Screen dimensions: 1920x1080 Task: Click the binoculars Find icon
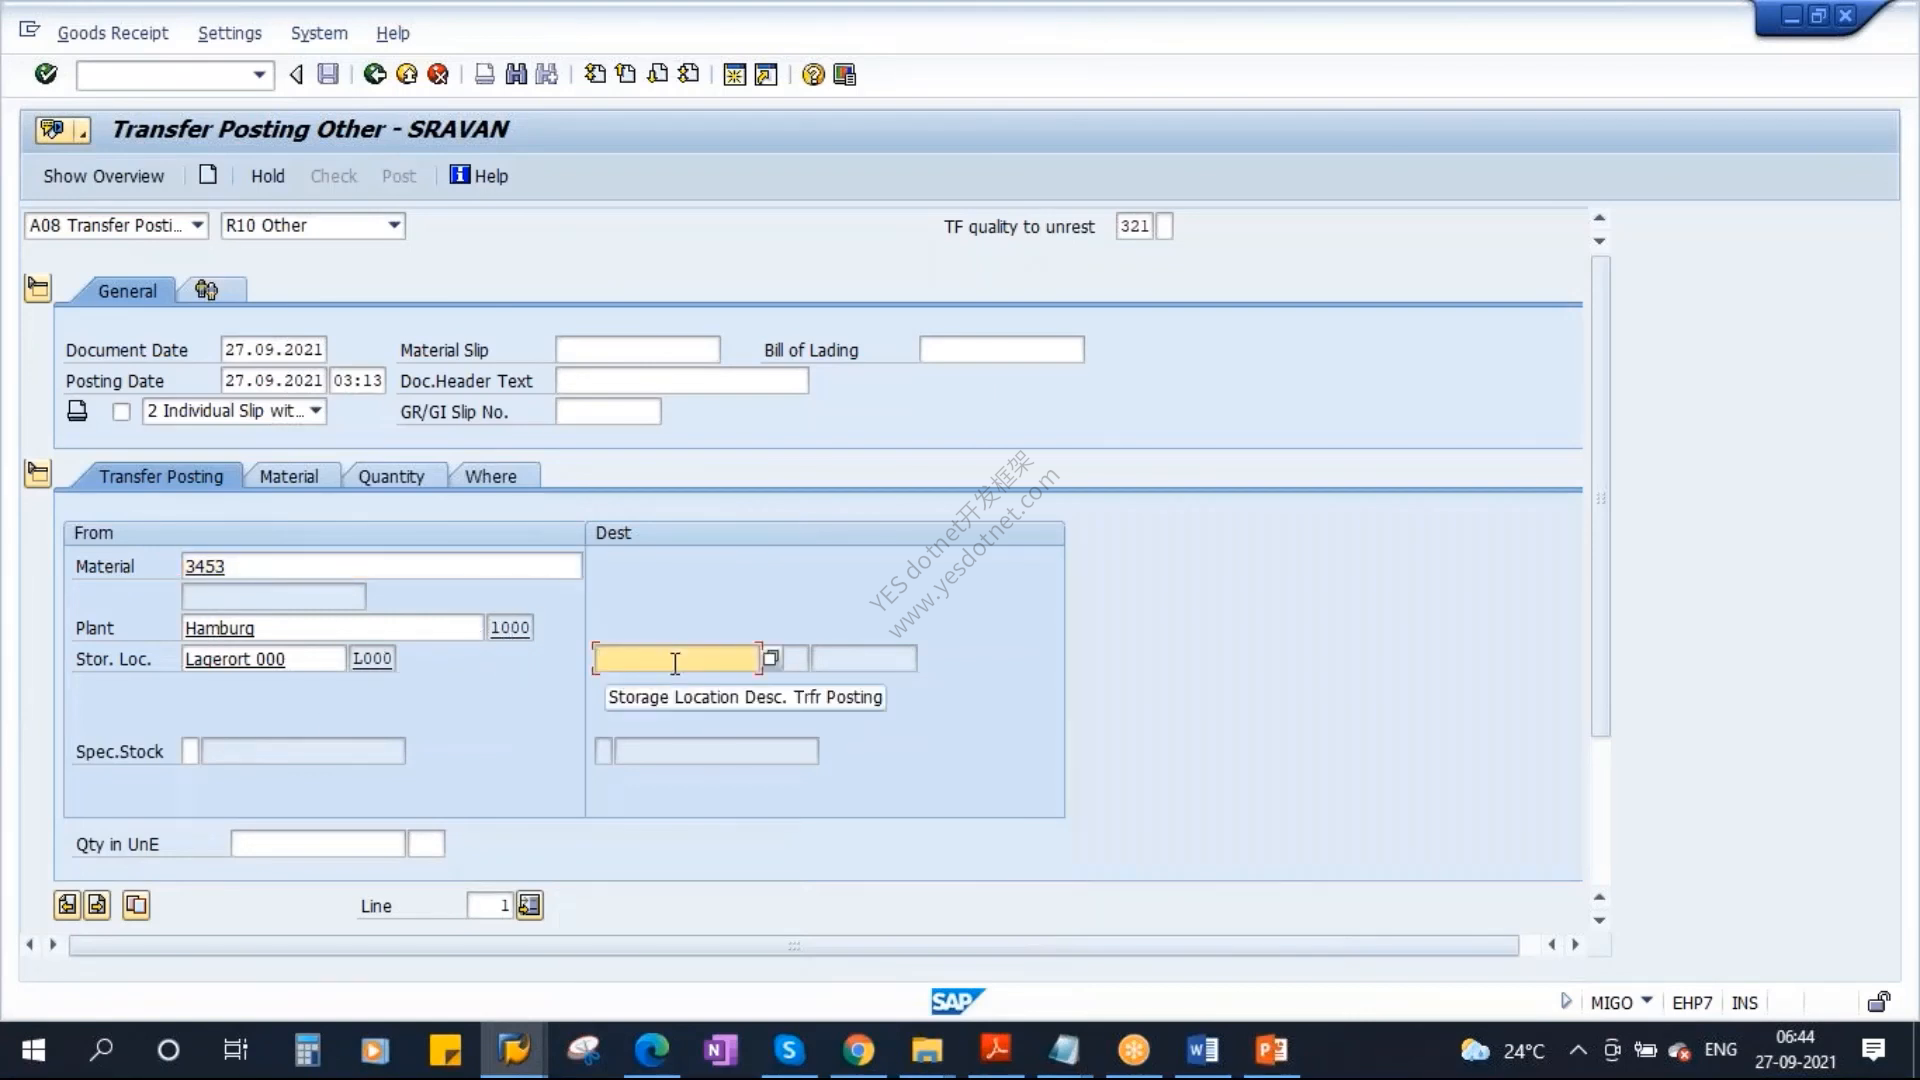(x=516, y=74)
